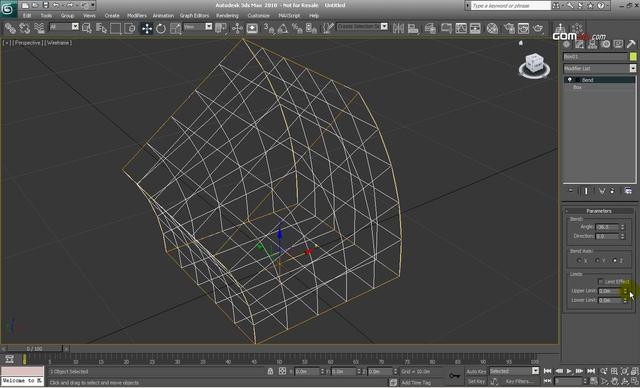Image resolution: width=640 pixels, height=388 pixels.
Task: Open the MAXScript menu
Action: tap(289, 16)
